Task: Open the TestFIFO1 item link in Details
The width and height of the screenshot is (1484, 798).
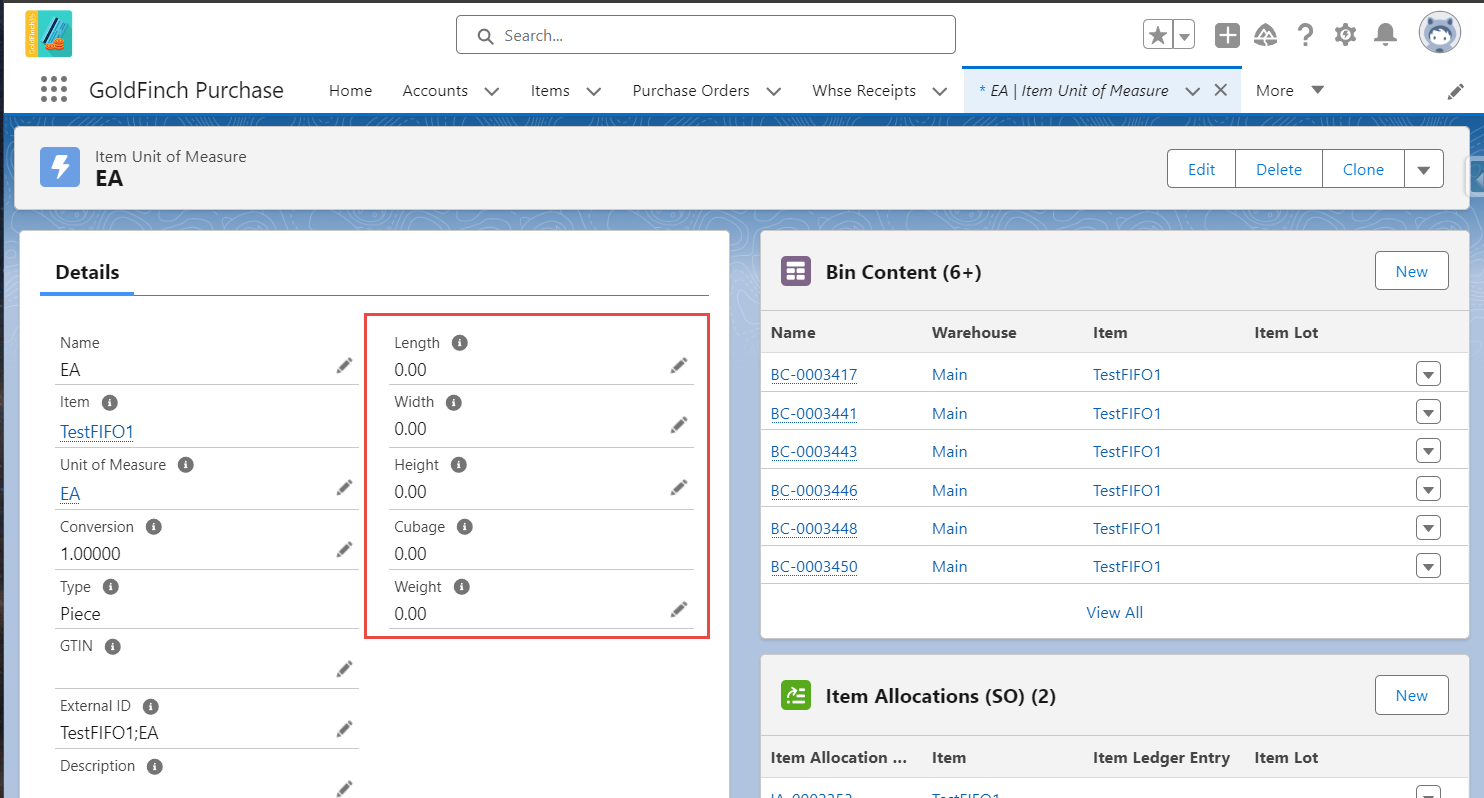Action: (x=97, y=432)
